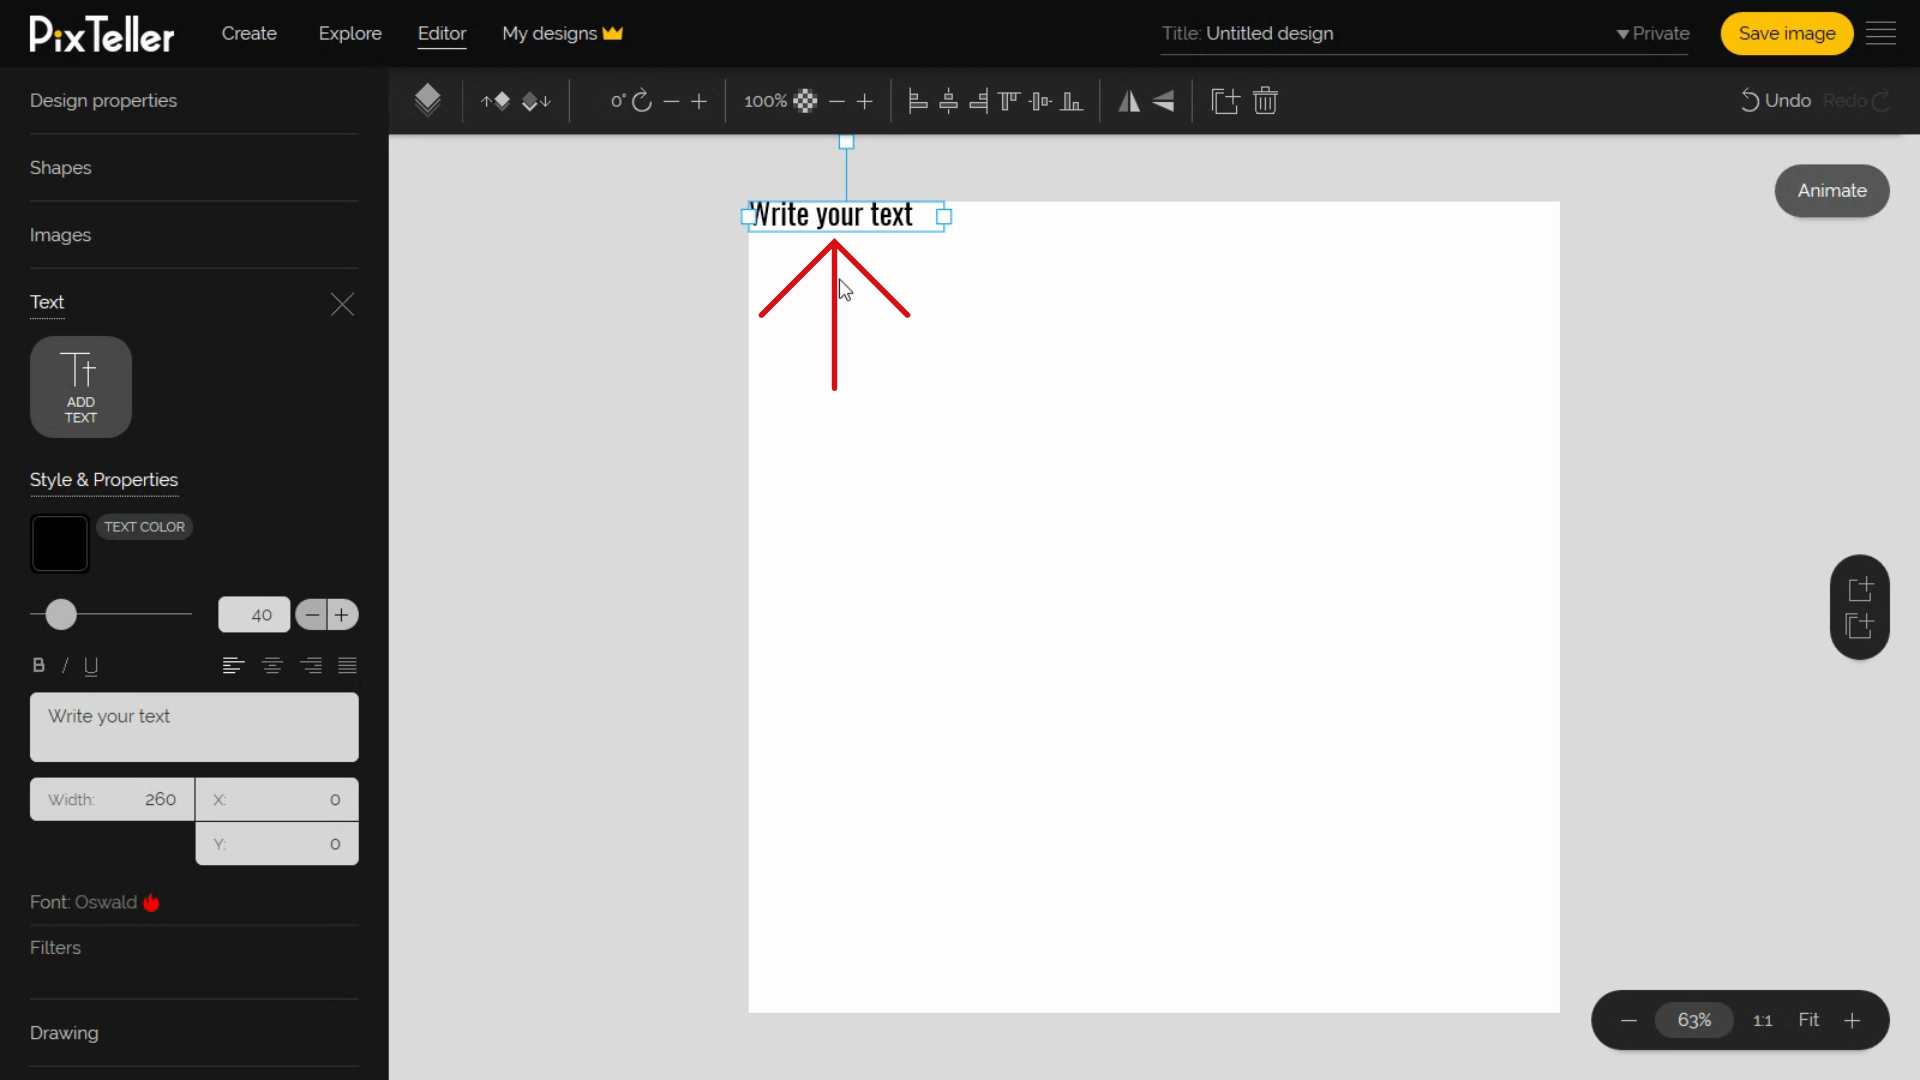The width and height of the screenshot is (1920, 1080).
Task: Click the font size slider handle
Action: click(x=61, y=615)
